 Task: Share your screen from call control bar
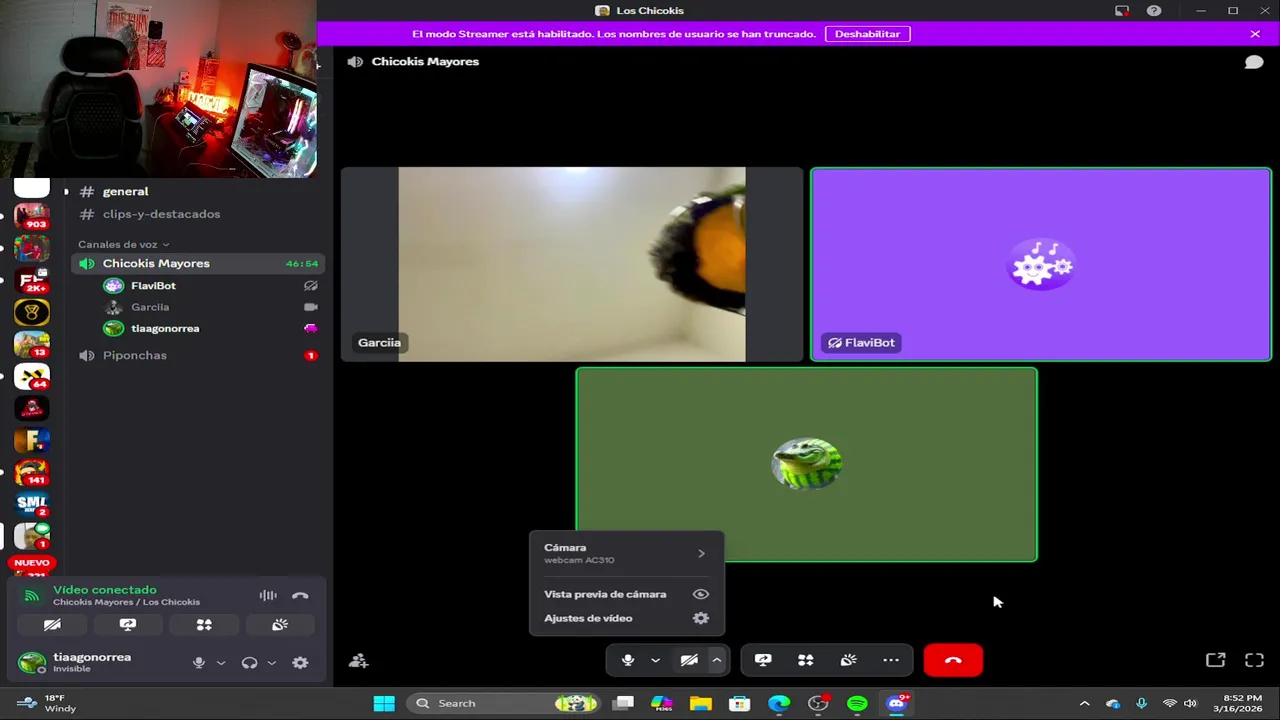pyautogui.click(x=763, y=660)
